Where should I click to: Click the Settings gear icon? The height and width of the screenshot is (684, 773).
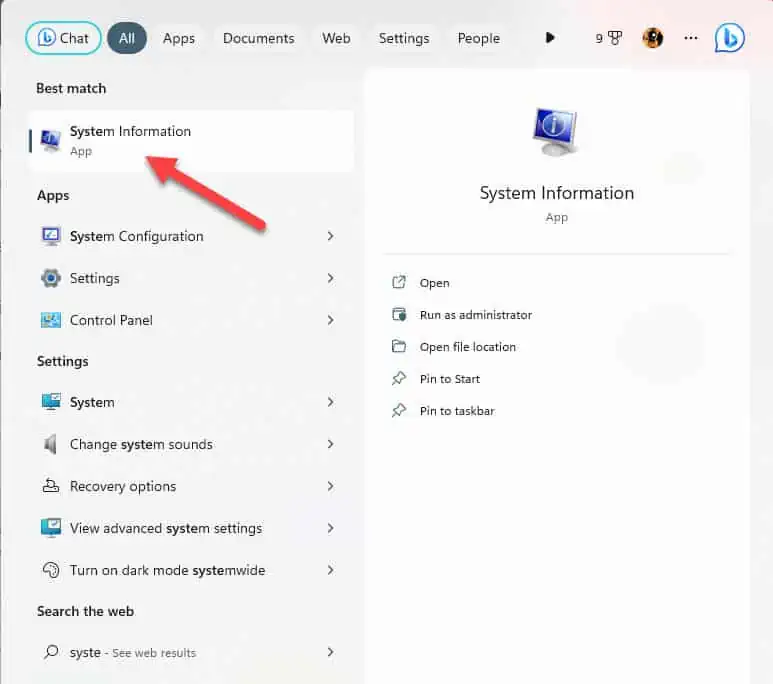click(51, 278)
